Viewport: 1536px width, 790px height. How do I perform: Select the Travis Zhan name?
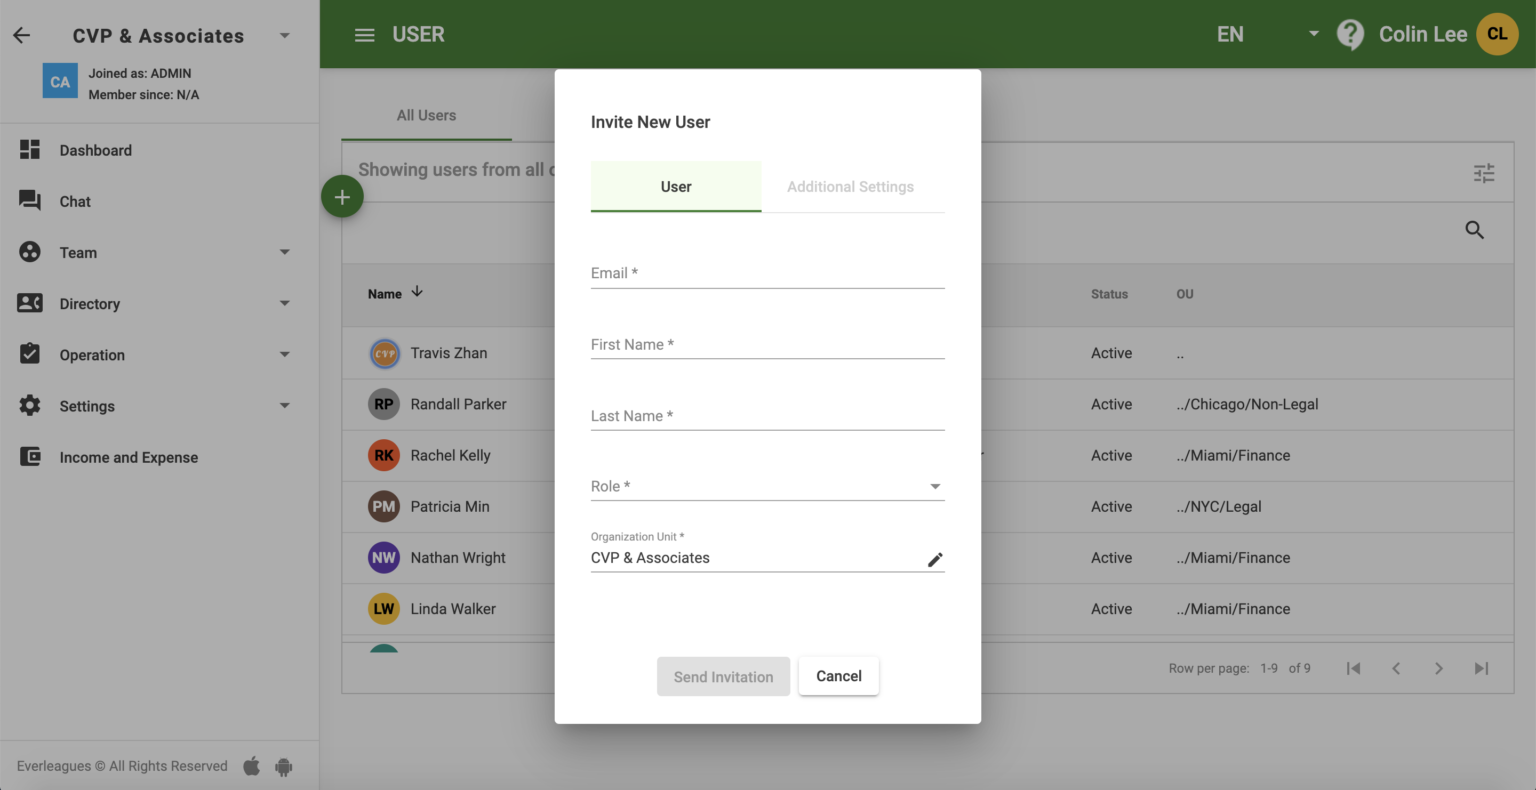tap(449, 353)
